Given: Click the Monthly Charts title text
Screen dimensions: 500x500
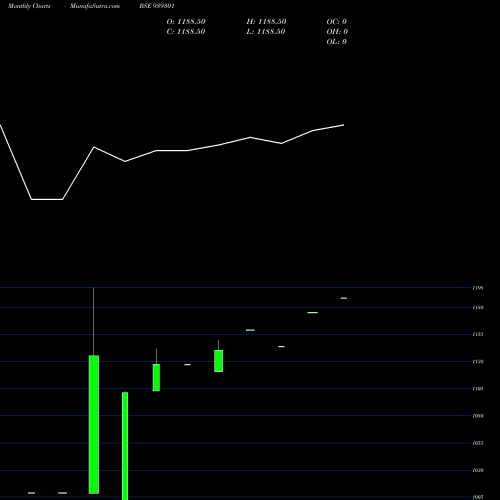Looking at the screenshot, I should 29,6.
